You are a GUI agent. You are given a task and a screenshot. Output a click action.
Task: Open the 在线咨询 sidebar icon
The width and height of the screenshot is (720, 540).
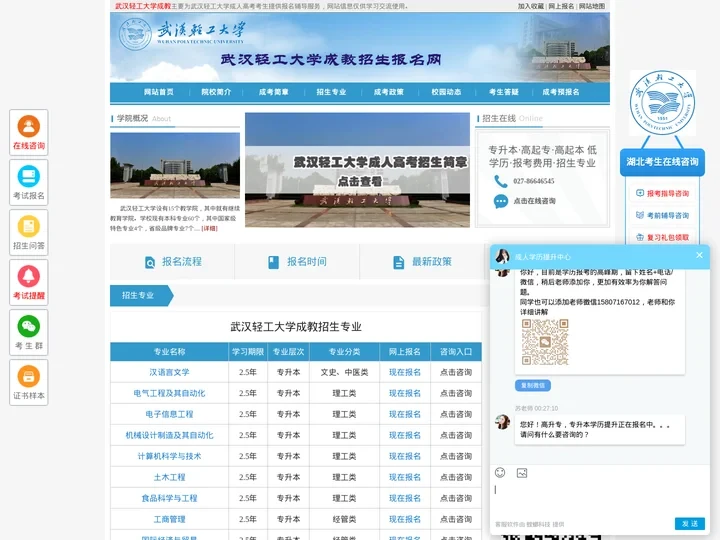pyautogui.click(x=28, y=132)
